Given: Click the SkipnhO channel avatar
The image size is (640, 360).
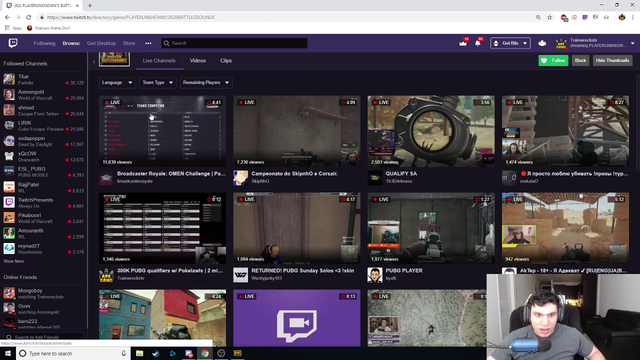Looking at the screenshot, I should 240,178.
